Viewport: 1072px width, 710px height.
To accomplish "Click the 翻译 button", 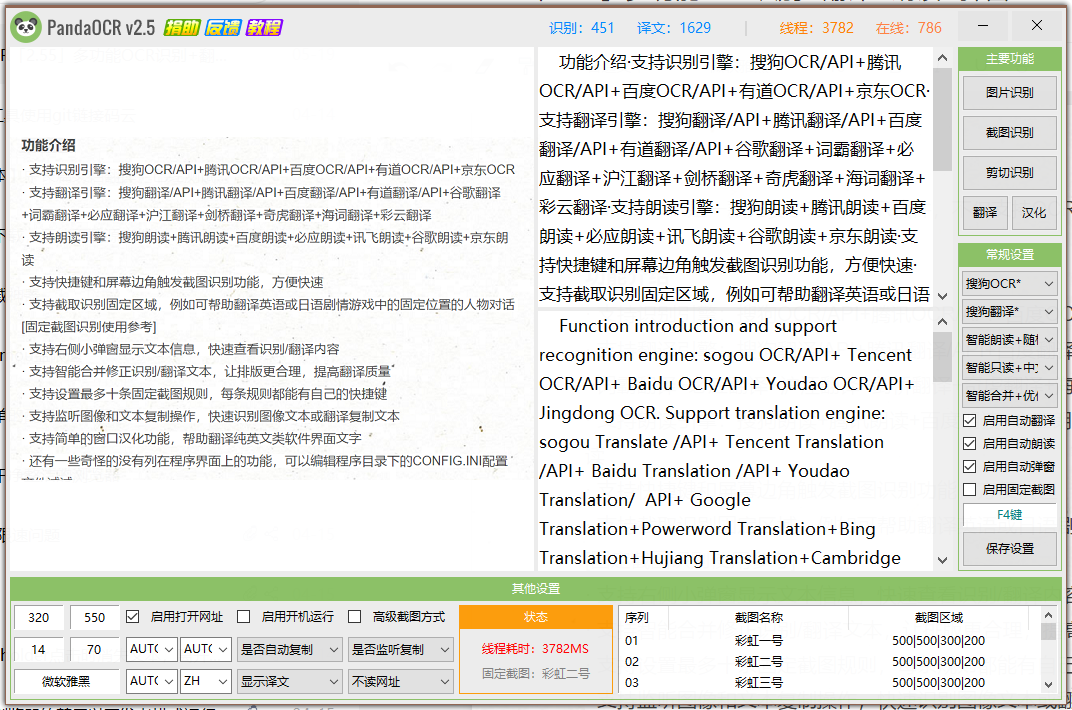I will pyautogui.click(x=985, y=213).
